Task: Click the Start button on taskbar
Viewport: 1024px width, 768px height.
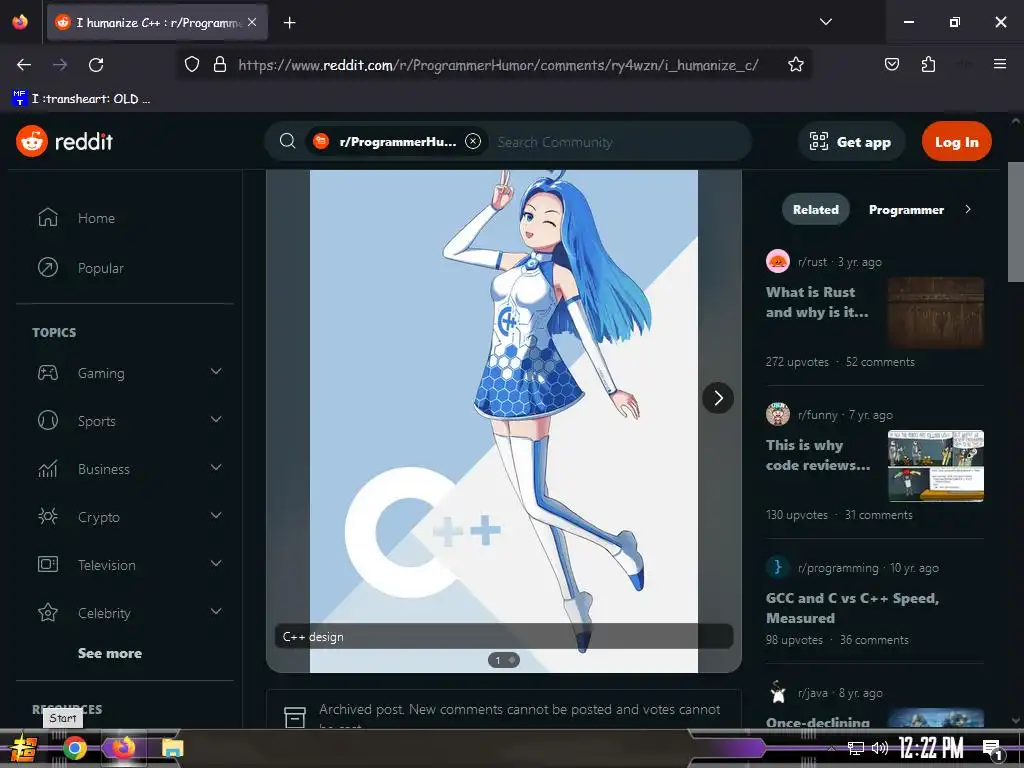Action: [24, 748]
